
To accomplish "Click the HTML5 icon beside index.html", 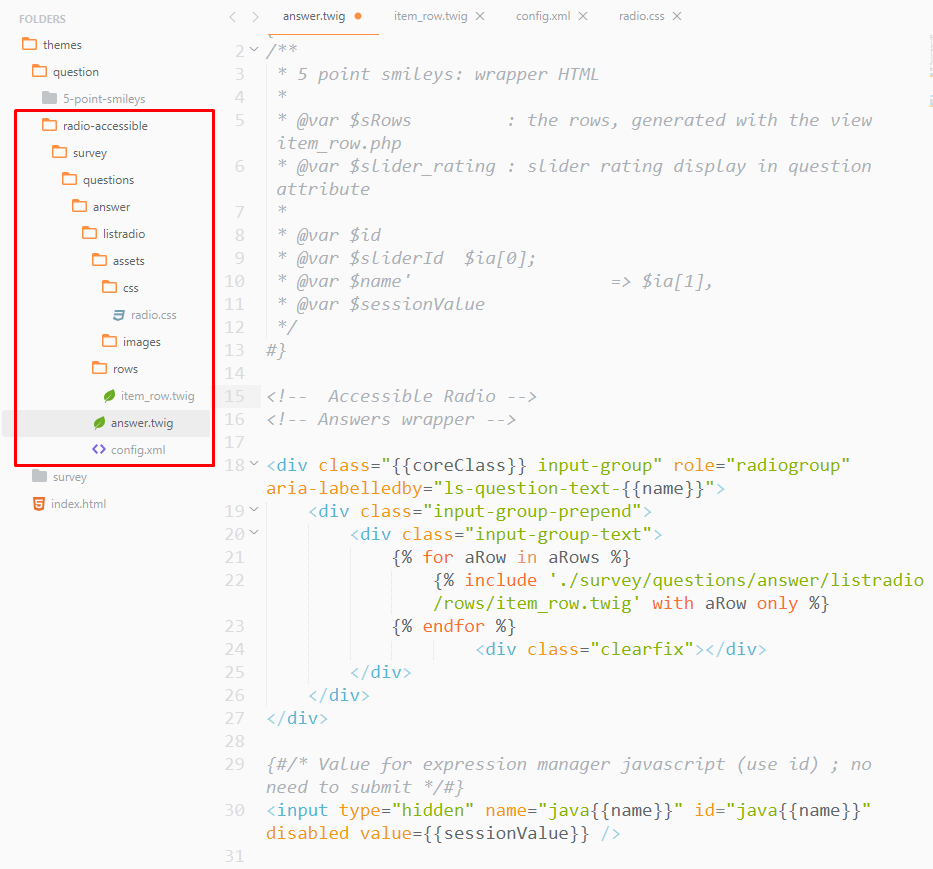I will point(39,503).
